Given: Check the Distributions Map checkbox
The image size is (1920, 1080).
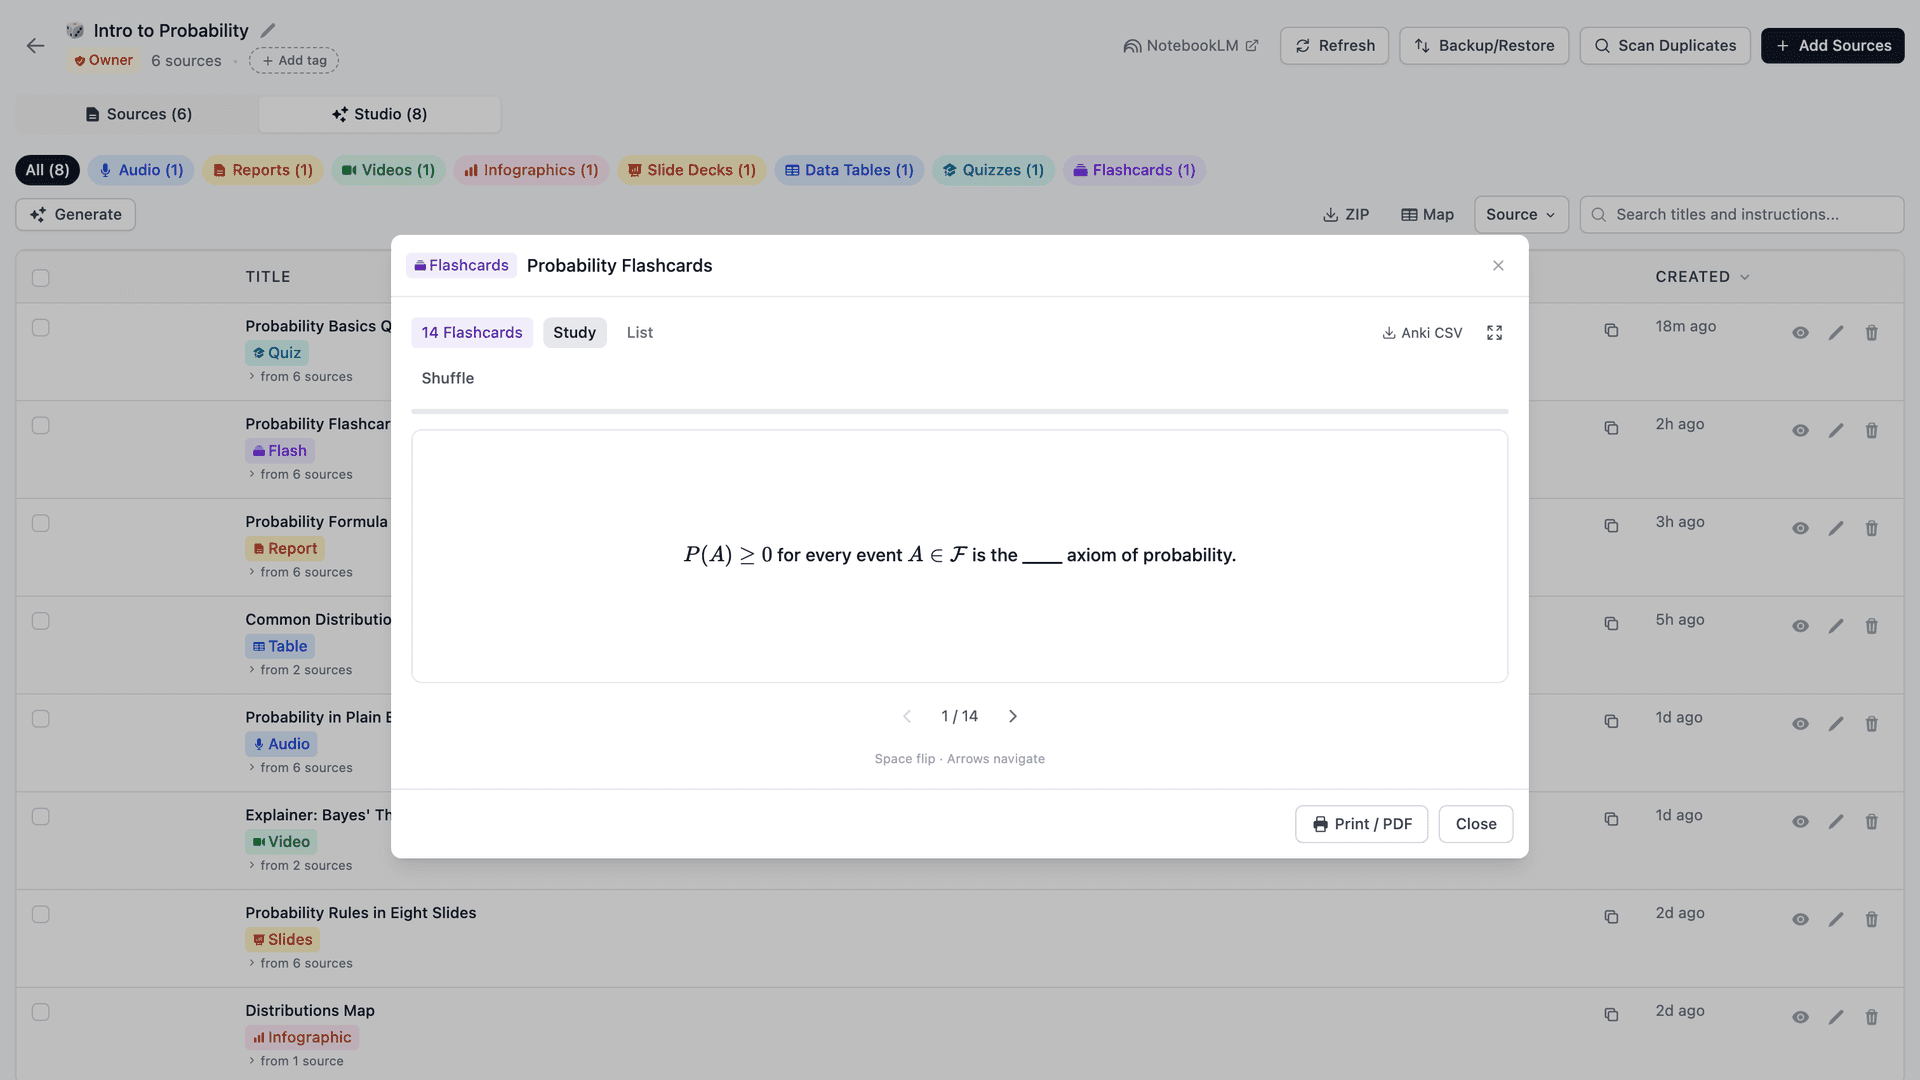Looking at the screenshot, I should 41,1012.
